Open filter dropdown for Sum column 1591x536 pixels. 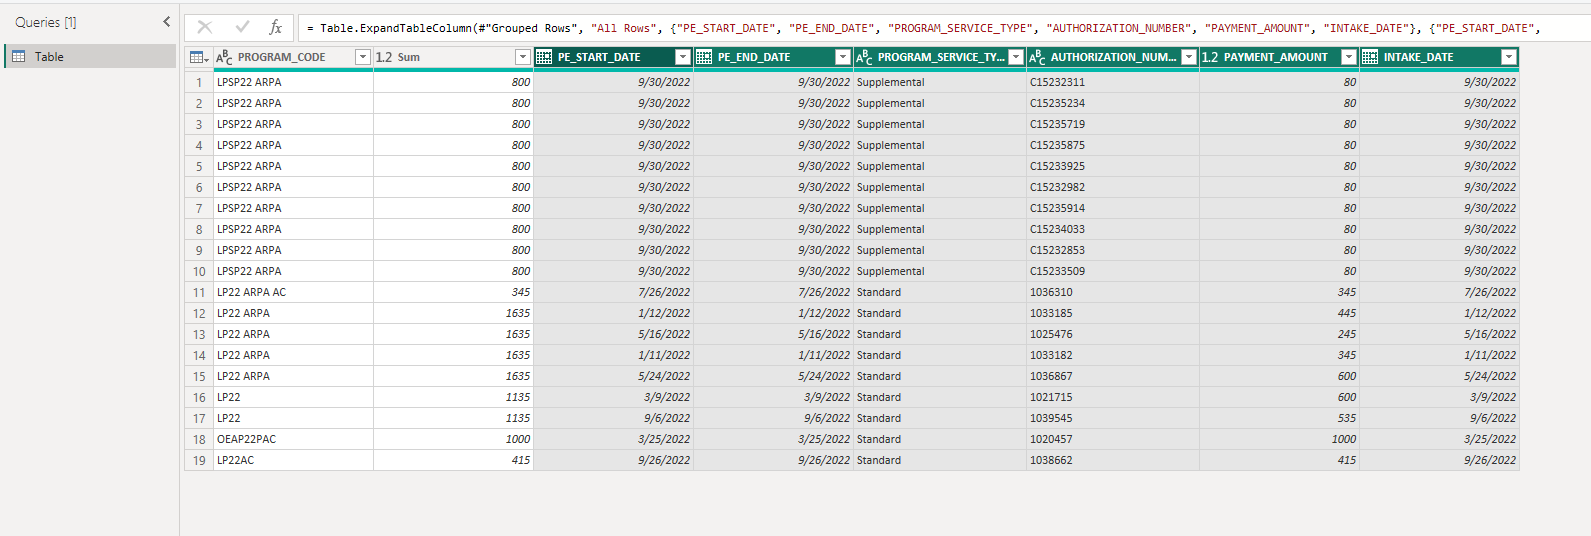click(523, 57)
